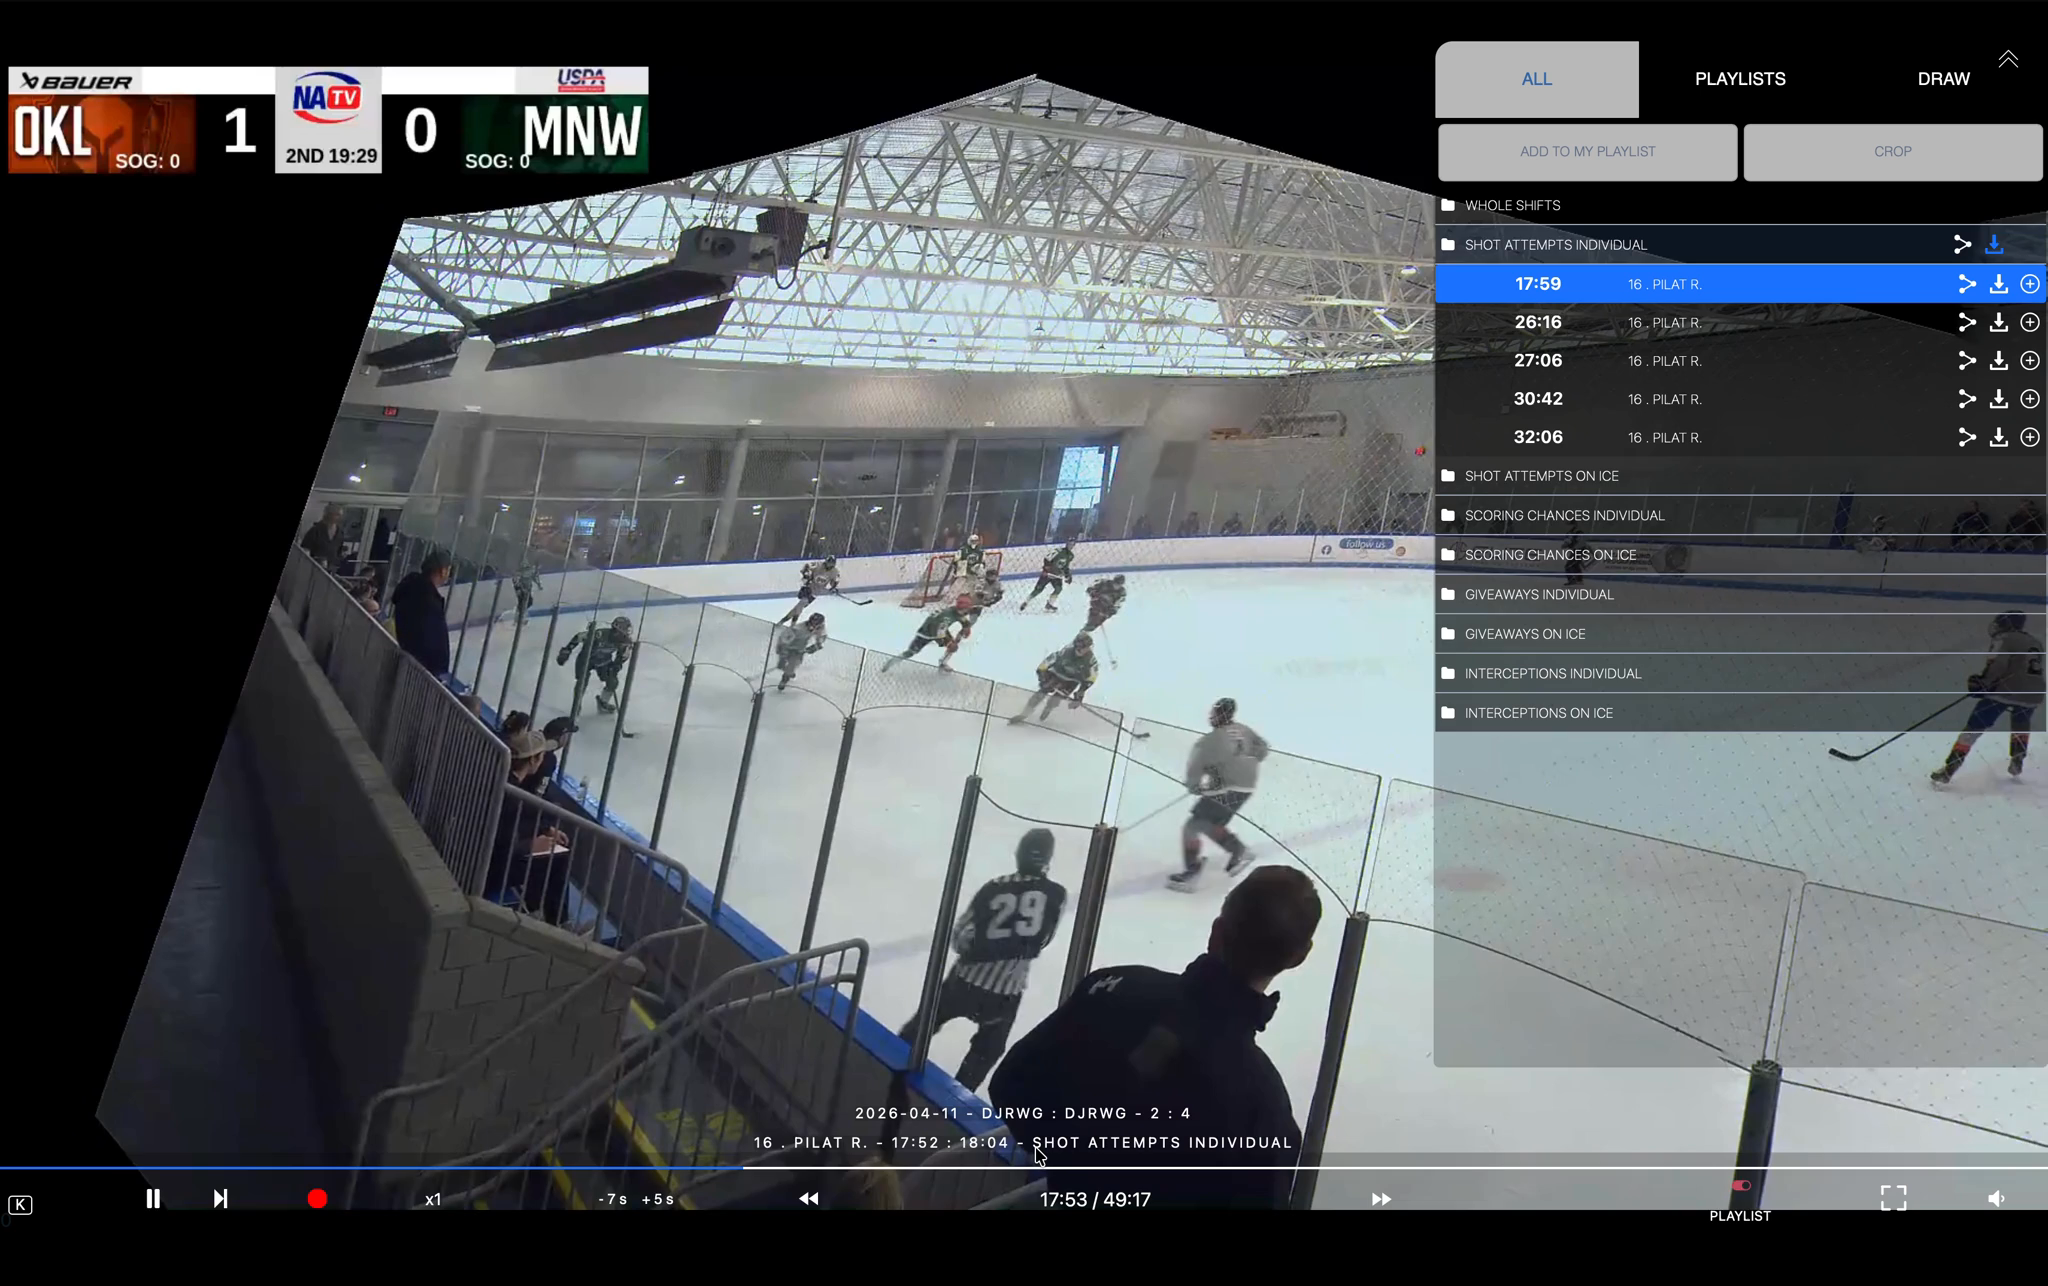Open the keyboard shortcuts K icon
The image size is (2048, 1286).
[x=20, y=1205]
